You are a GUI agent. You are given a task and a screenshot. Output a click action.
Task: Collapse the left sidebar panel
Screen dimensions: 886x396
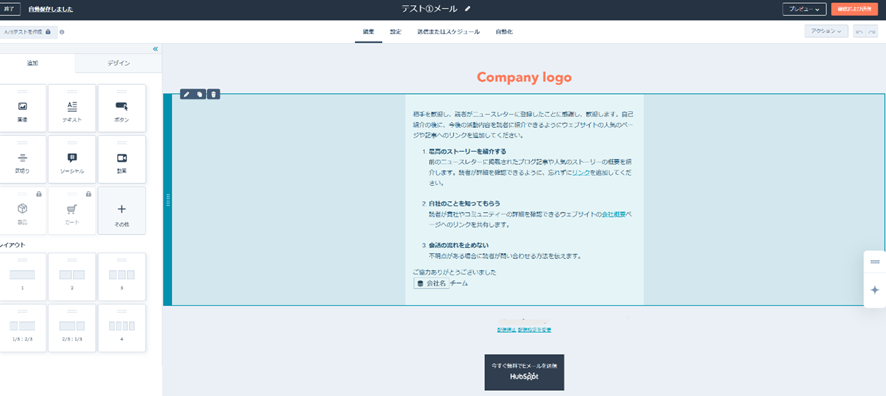(x=155, y=49)
